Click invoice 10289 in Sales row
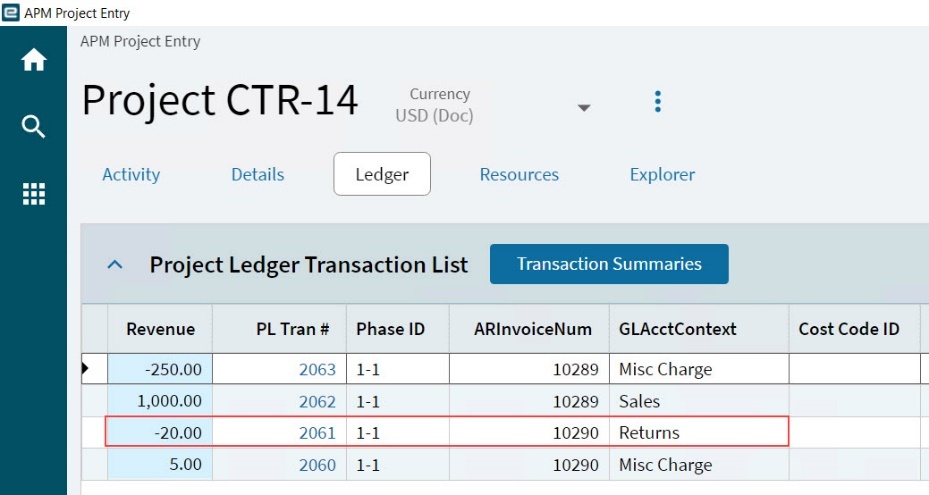The image size is (929, 495). [x=529, y=401]
